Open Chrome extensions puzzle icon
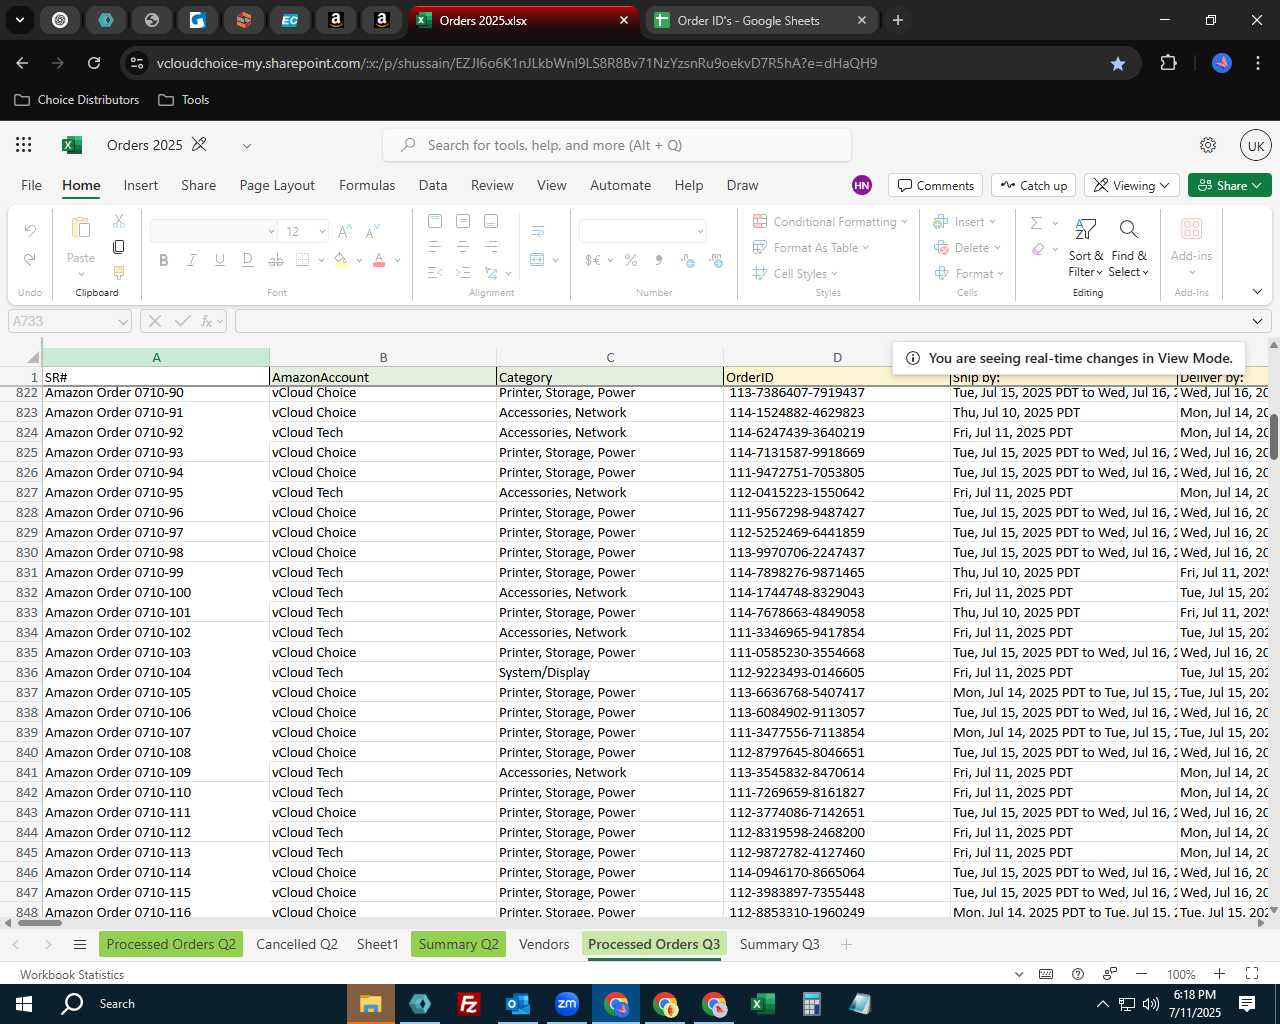 coord(1168,63)
